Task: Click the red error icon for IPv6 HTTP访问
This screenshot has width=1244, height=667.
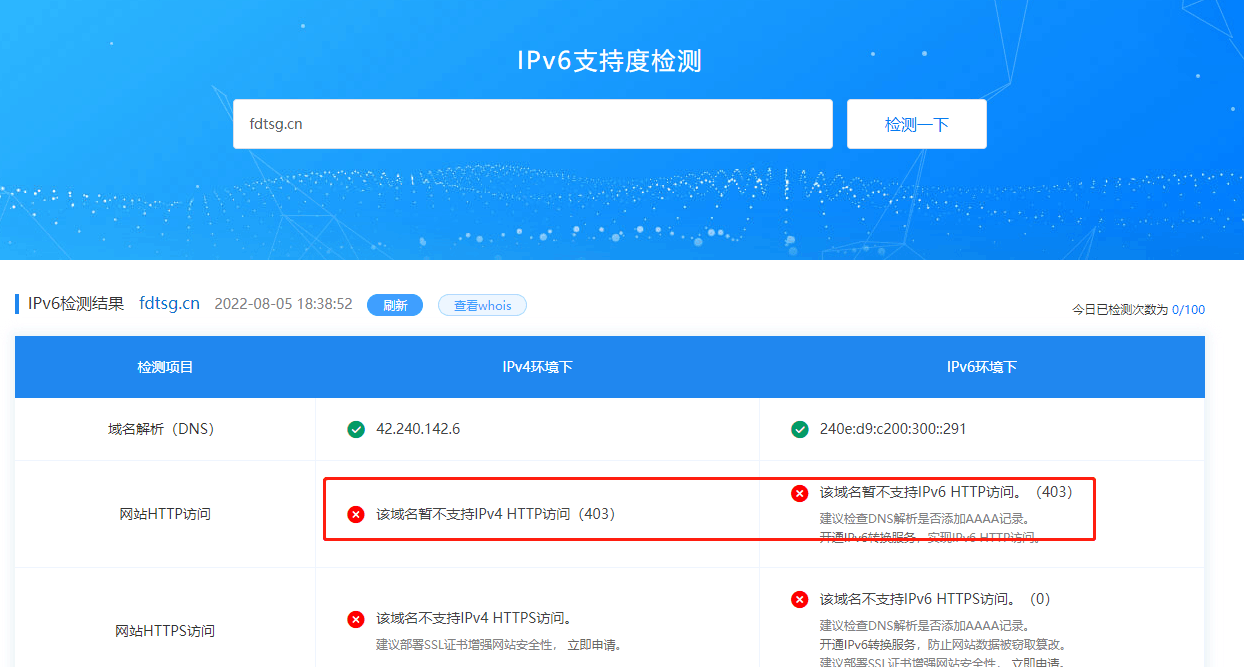Action: (x=799, y=492)
